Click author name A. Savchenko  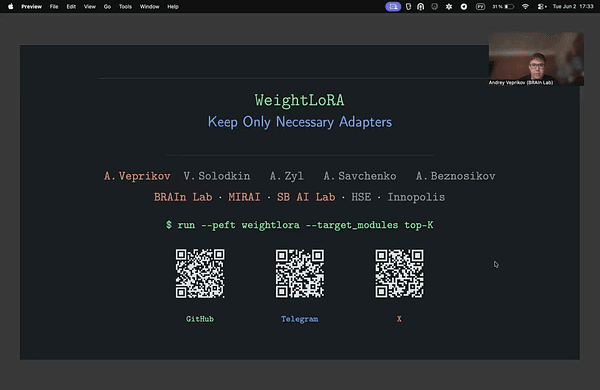coord(360,176)
